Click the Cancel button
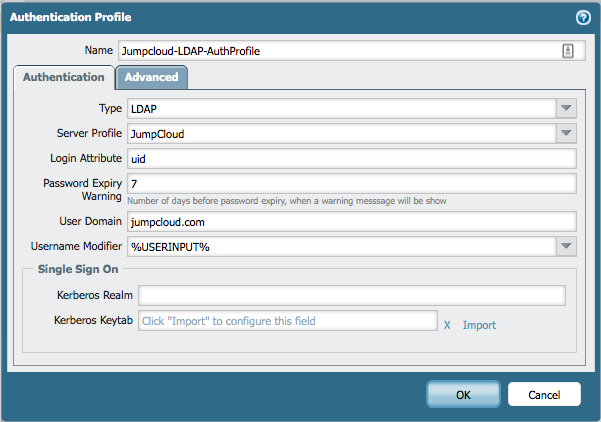This screenshot has height=422, width=601. (544, 395)
